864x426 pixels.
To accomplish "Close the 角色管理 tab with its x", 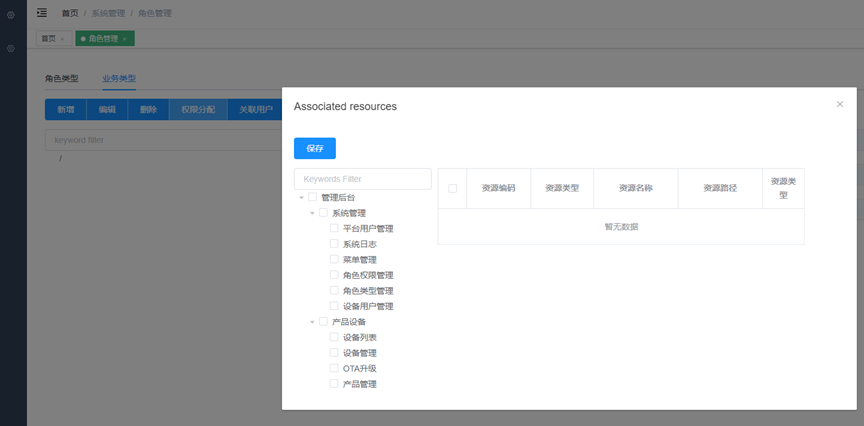I will pyautogui.click(x=125, y=39).
